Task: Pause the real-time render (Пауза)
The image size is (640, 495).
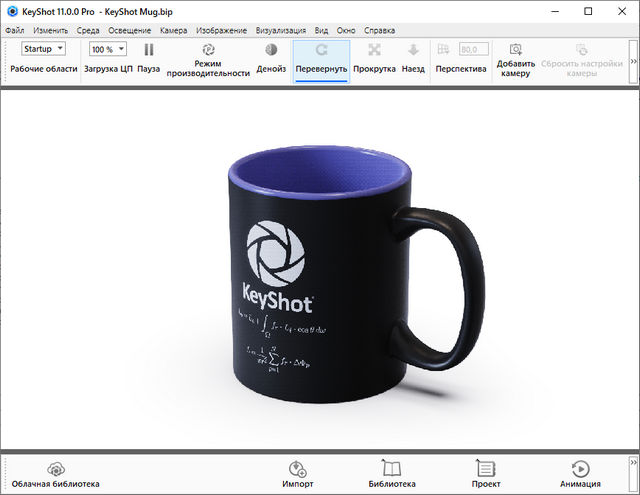Action: click(x=148, y=57)
